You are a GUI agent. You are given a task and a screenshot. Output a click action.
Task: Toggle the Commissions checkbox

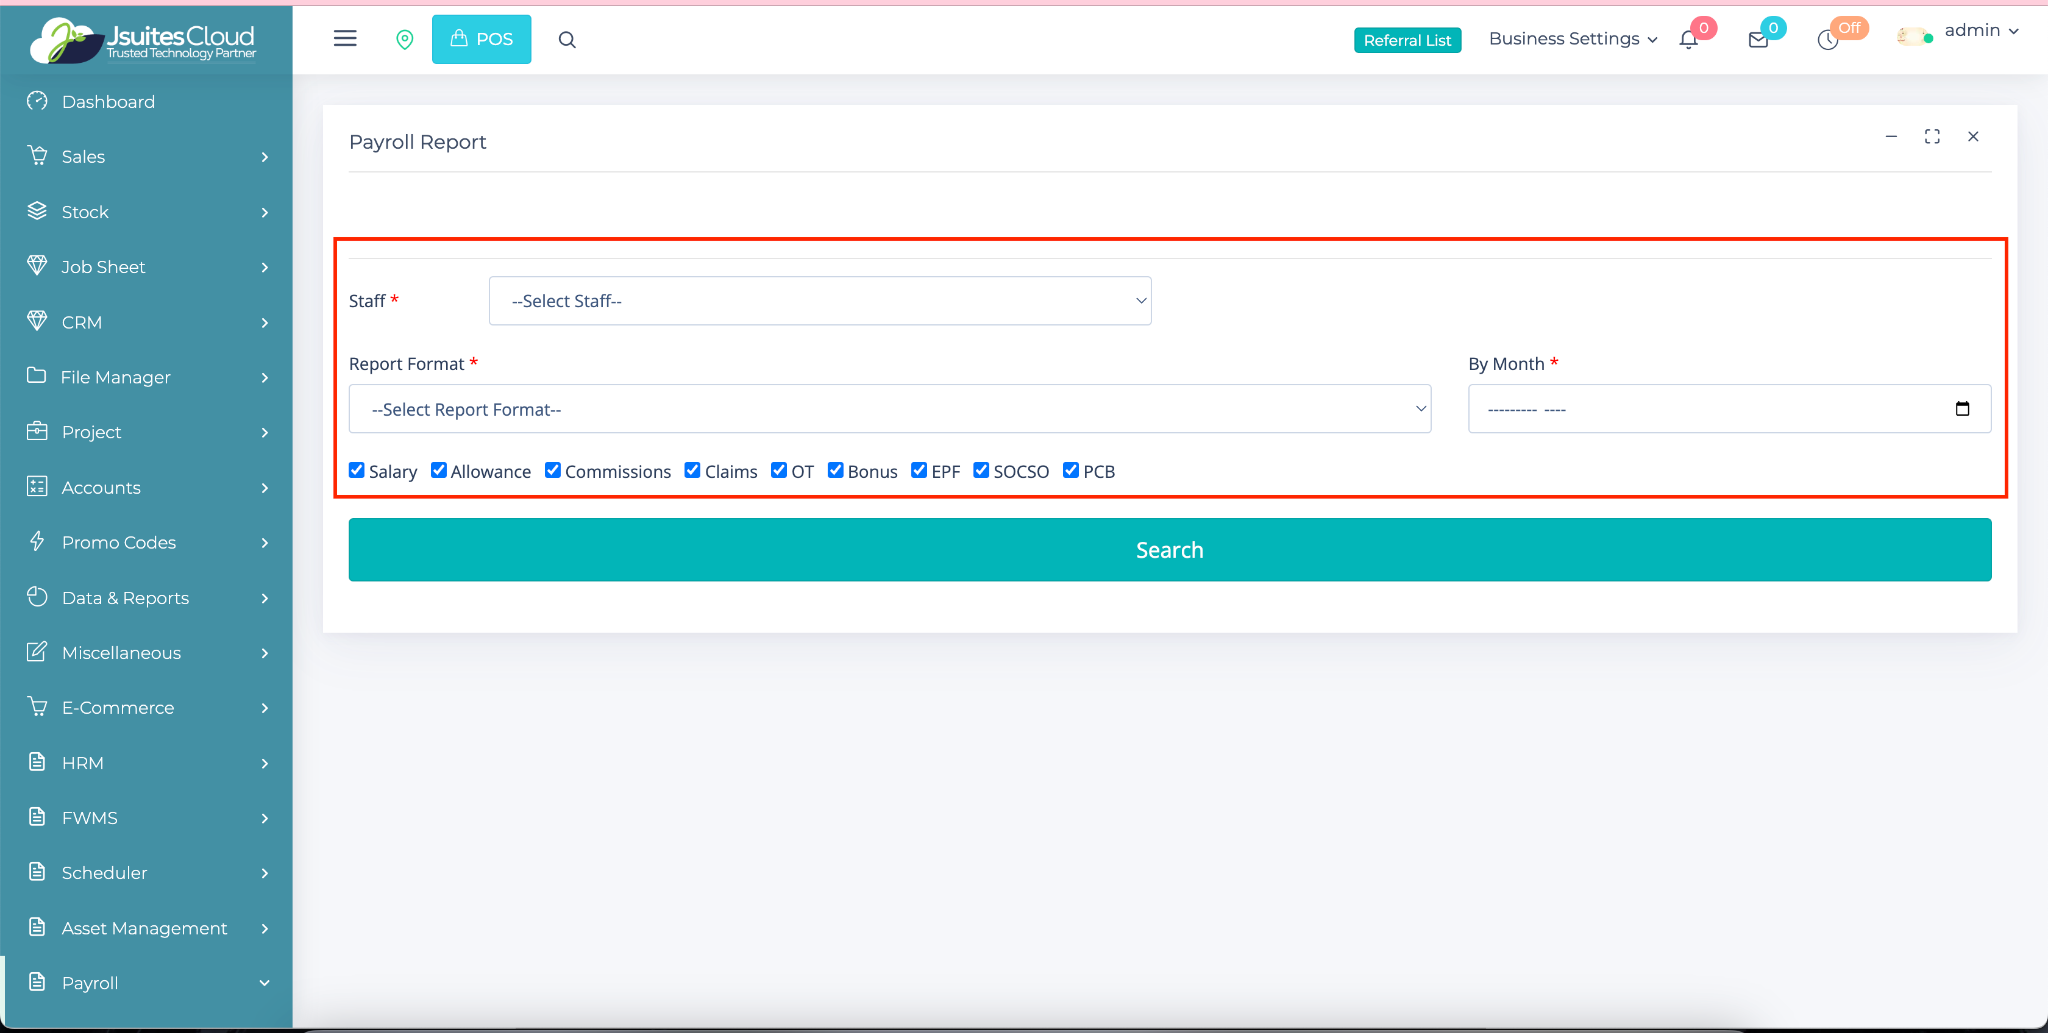[553, 470]
